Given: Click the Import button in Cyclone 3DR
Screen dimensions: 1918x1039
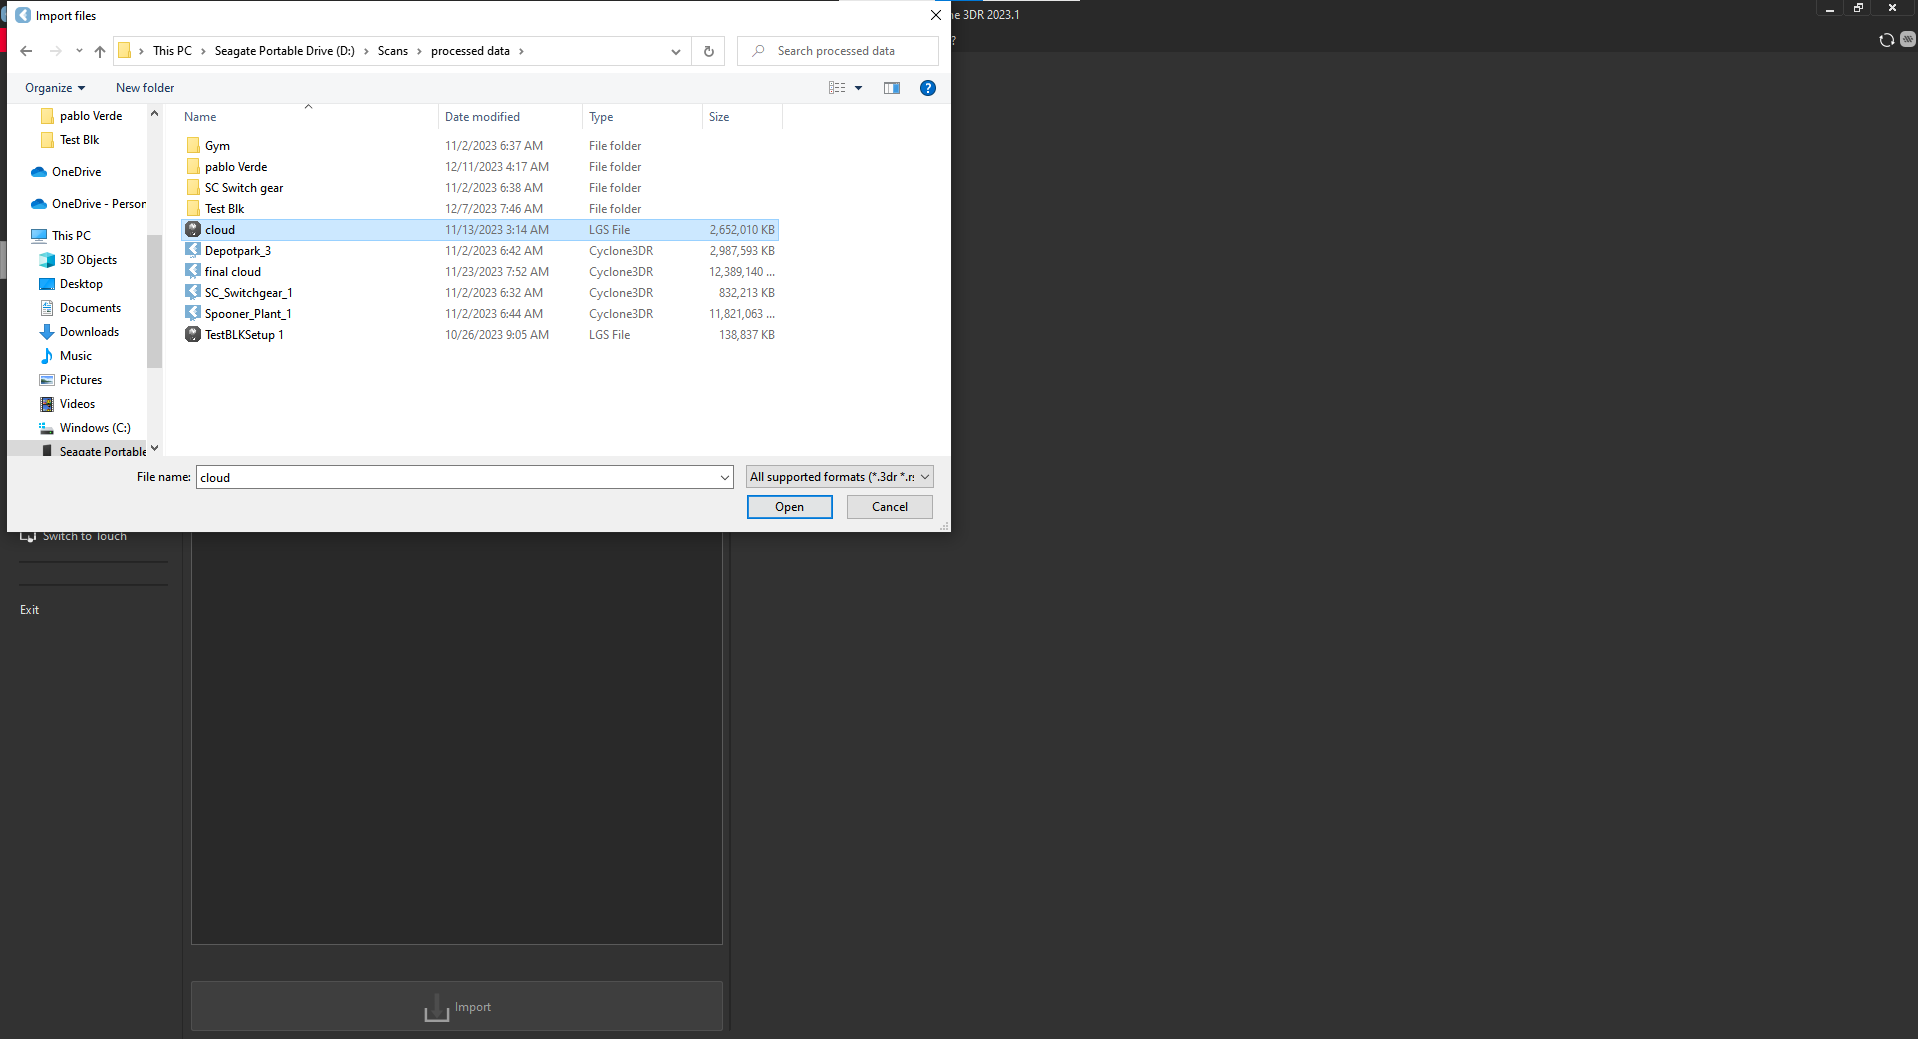Looking at the screenshot, I should [457, 1006].
